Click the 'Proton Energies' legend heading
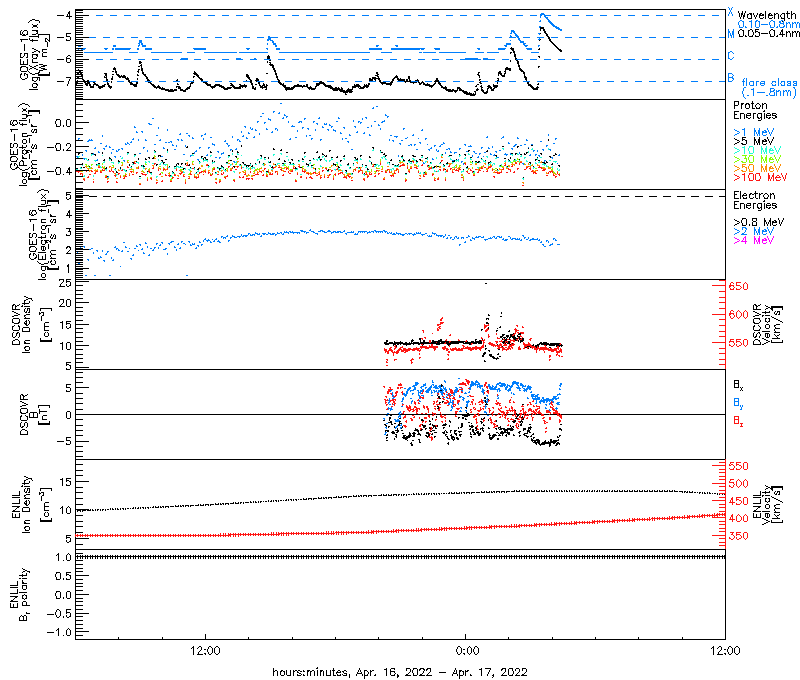Screen dimensions: 800x680 pos(755,110)
